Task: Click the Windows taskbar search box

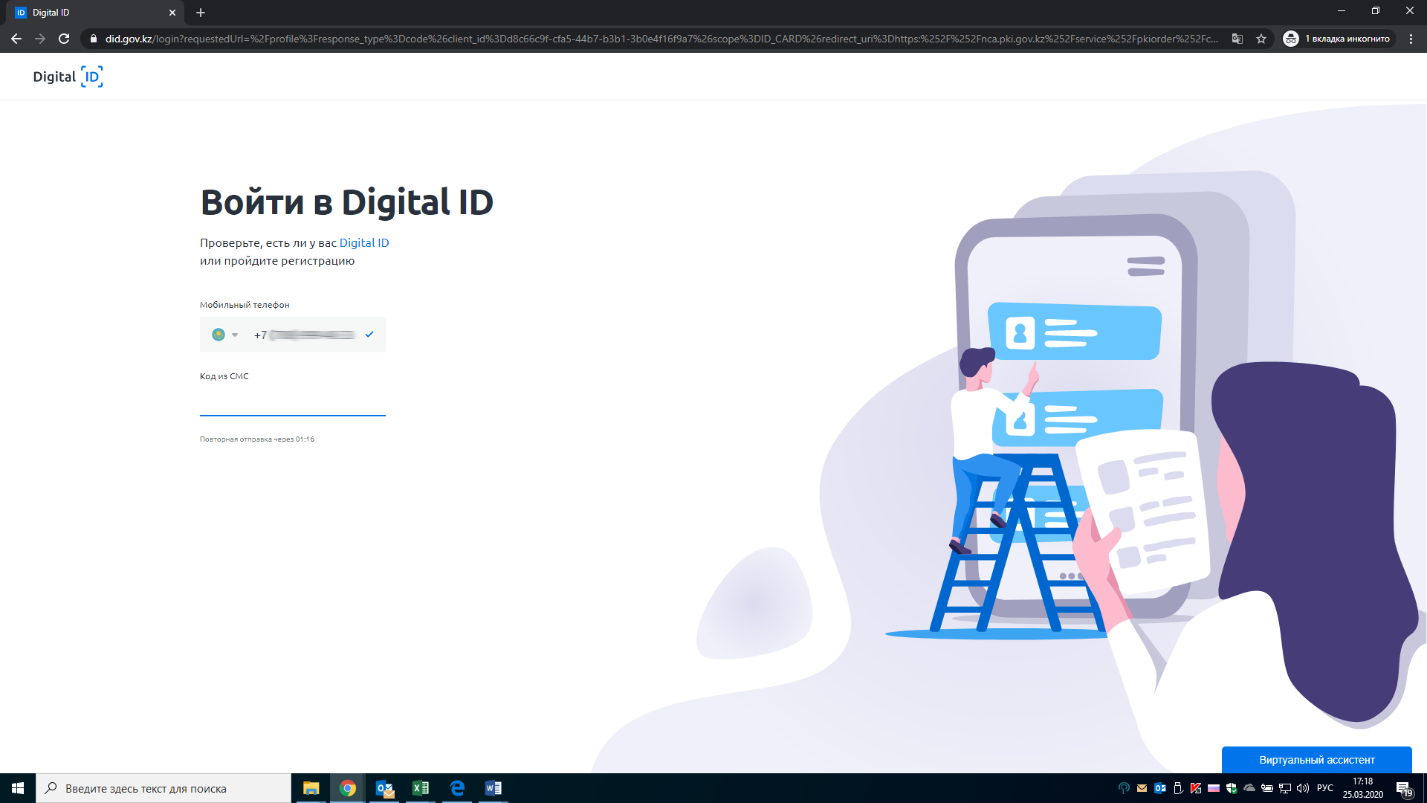Action: (163, 788)
